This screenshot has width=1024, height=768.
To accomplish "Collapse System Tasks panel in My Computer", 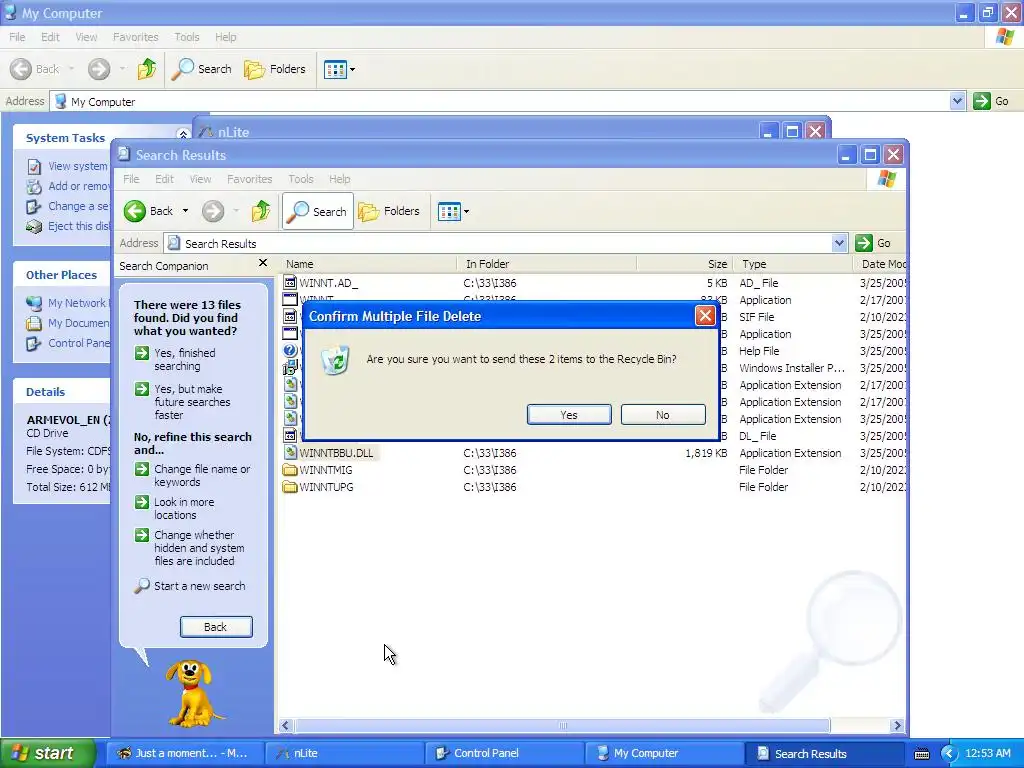I will pyautogui.click(x=183, y=135).
